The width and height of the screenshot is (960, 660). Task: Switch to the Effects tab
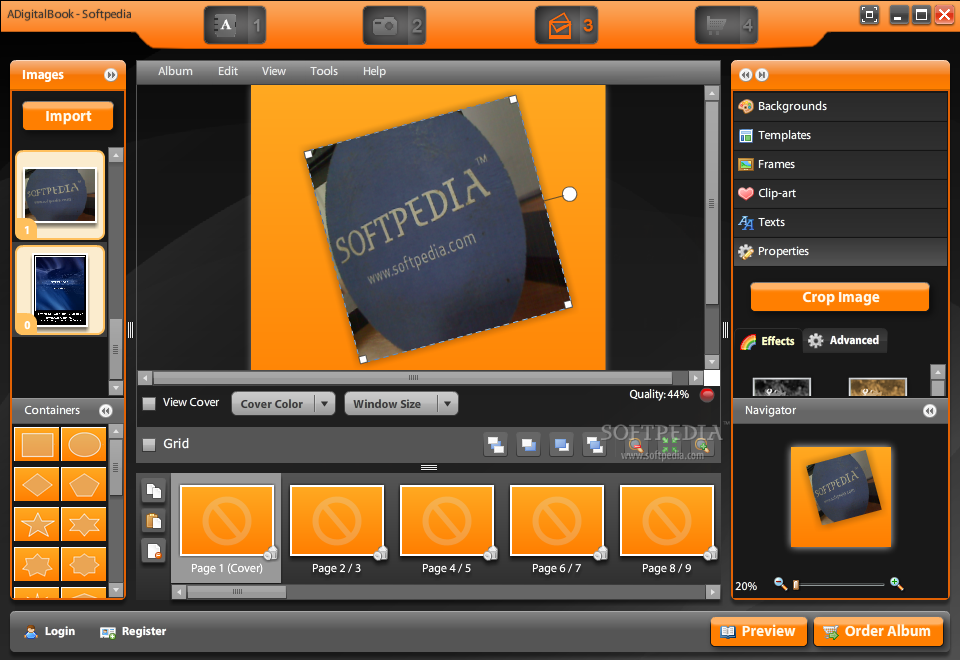(768, 341)
